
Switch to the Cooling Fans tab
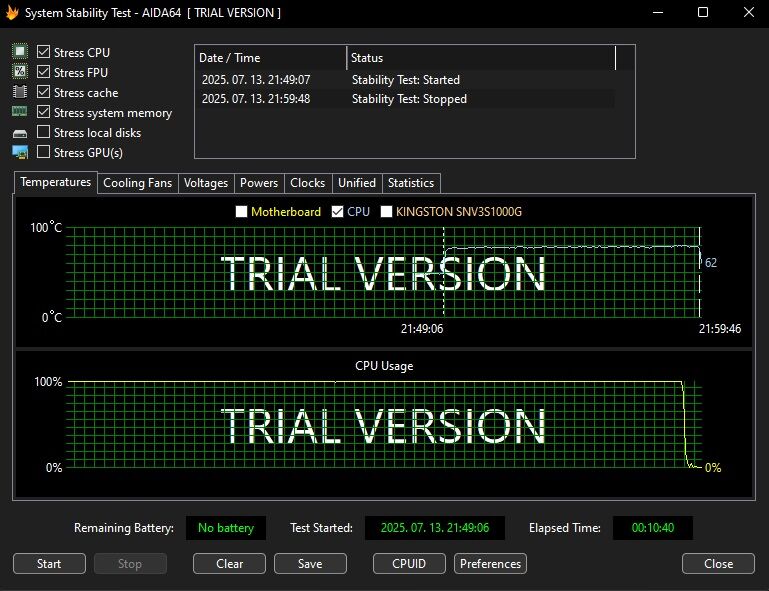(x=137, y=183)
